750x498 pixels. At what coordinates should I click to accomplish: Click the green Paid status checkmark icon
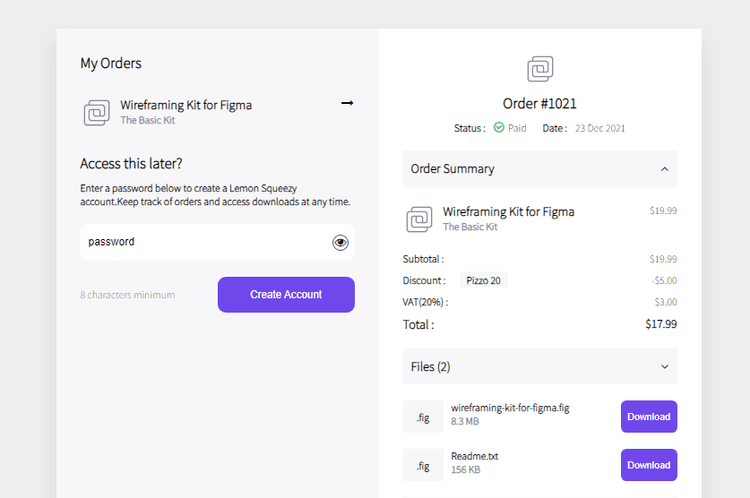(499, 128)
